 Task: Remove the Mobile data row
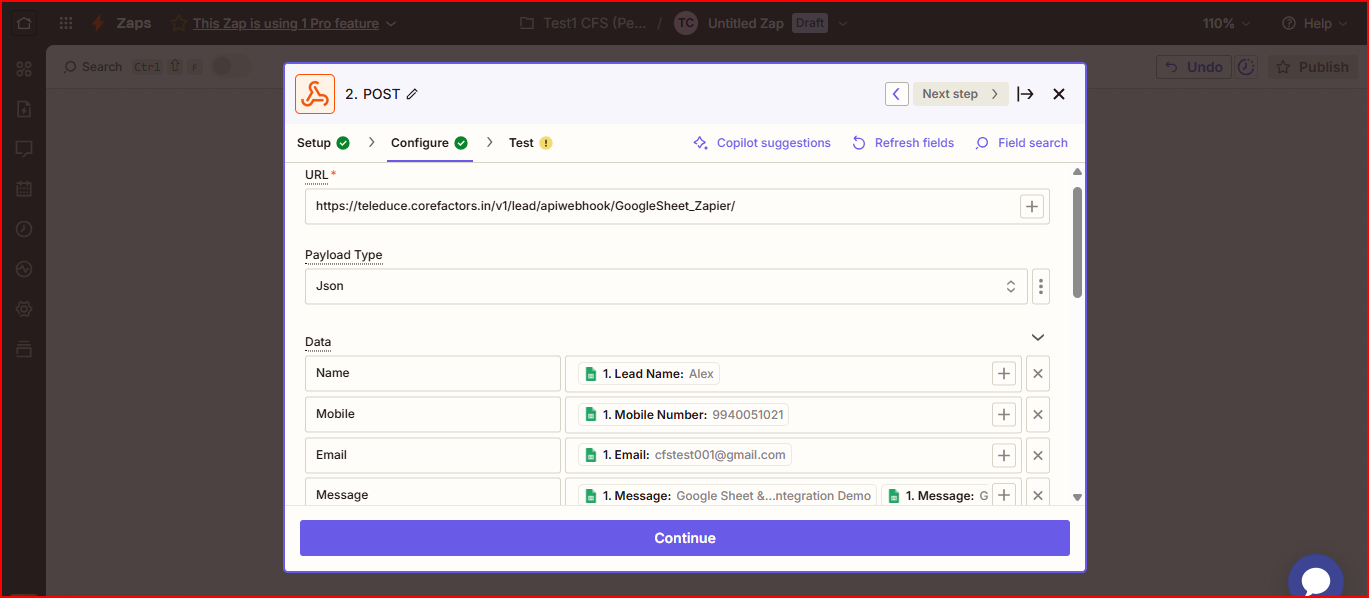point(1038,415)
